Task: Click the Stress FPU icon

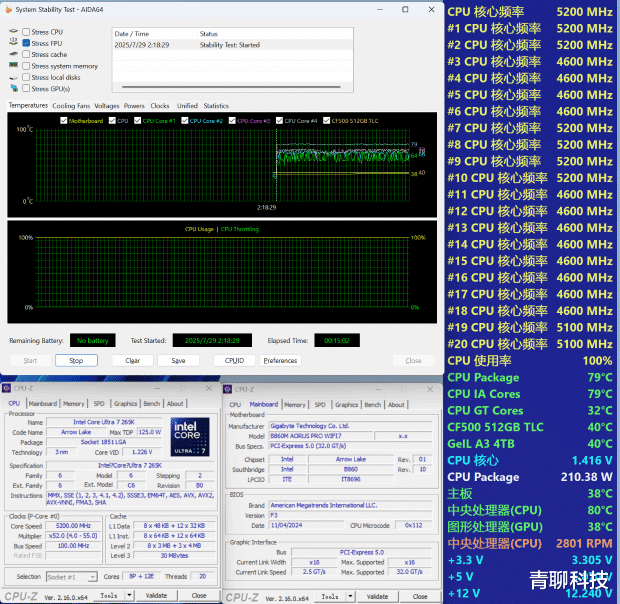Action: click(13, 42)
